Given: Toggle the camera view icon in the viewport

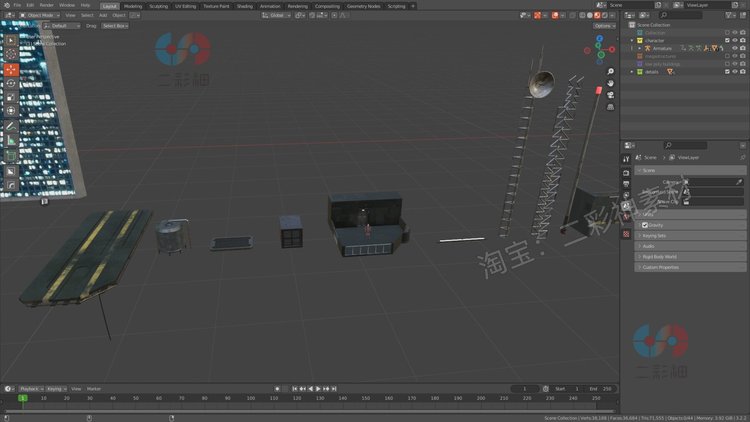Looking at the screenshot, I should coord(610,95).
